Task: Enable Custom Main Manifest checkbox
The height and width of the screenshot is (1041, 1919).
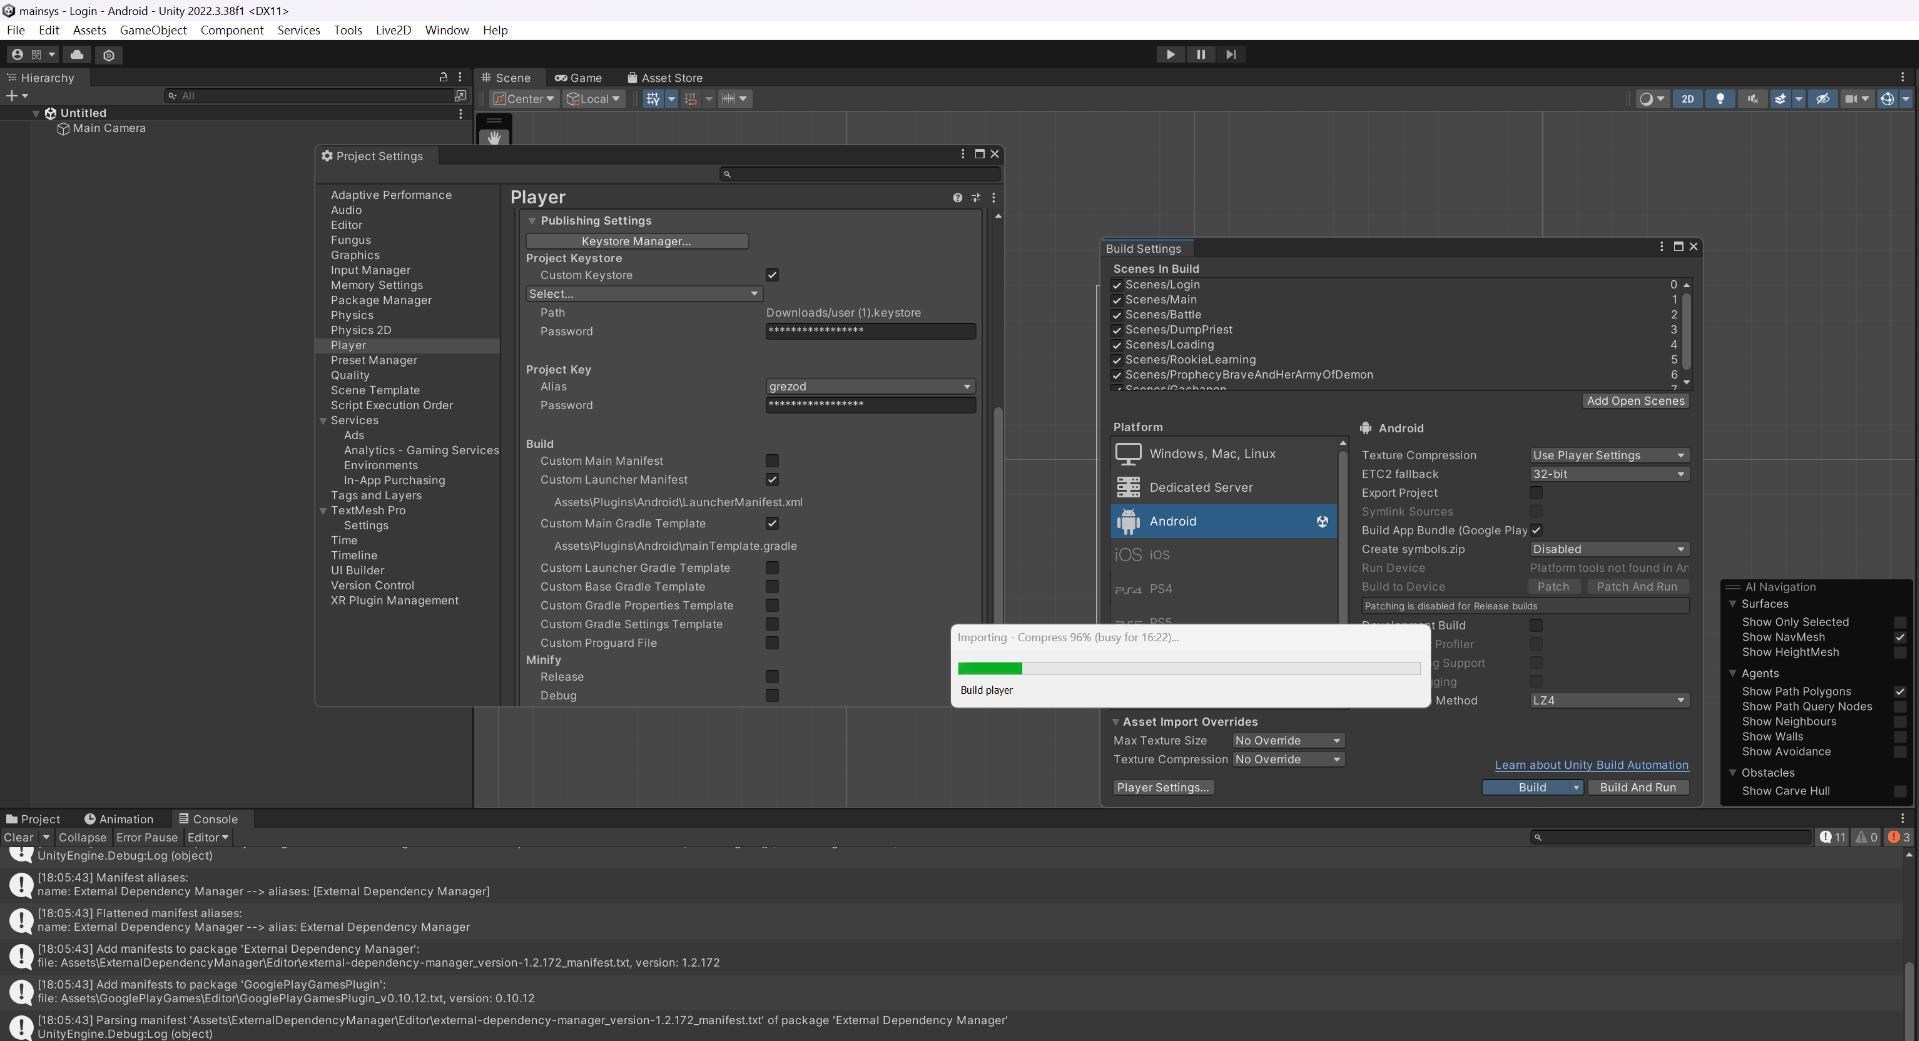Action: pos(772,461)
